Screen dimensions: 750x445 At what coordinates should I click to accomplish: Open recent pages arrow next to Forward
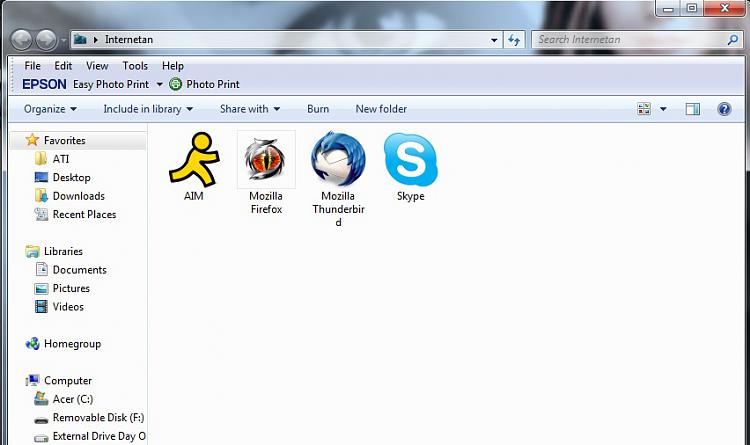tap(64, 40)
